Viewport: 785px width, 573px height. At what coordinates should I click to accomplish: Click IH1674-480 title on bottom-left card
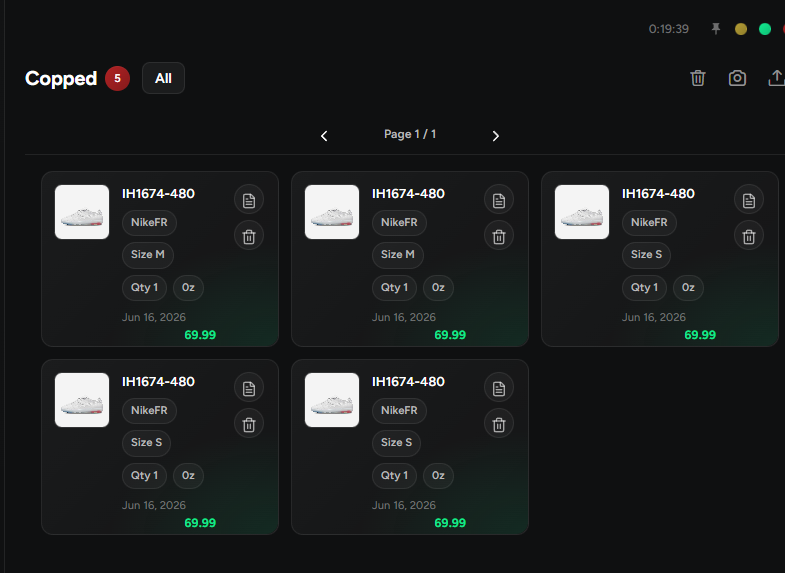coord(158,382)
